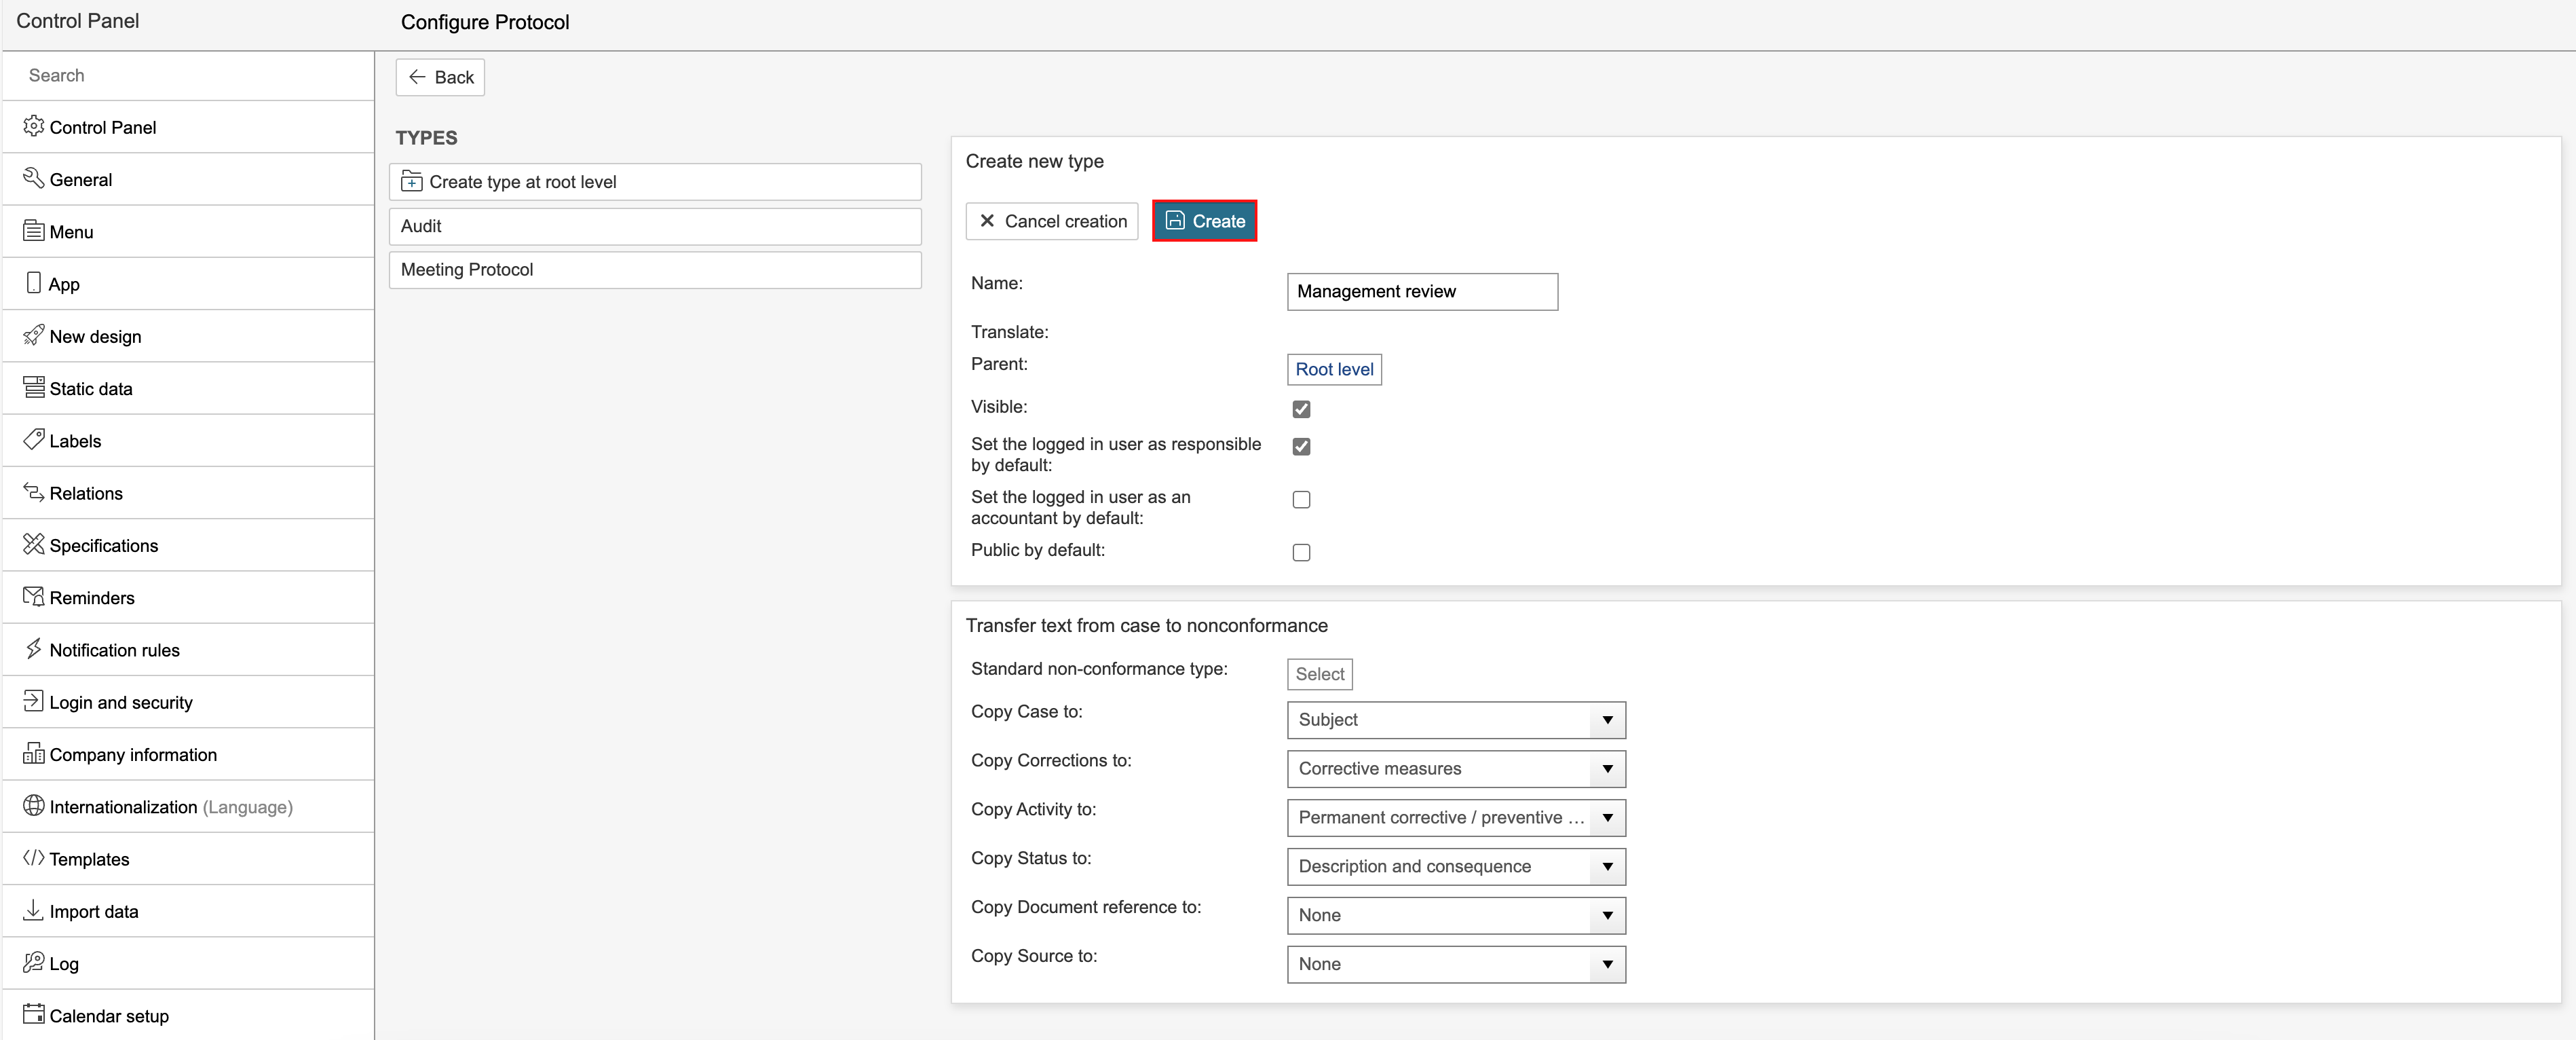
Task: Click the lightning icon for Notification rules
Action: (x=33, y=649)
